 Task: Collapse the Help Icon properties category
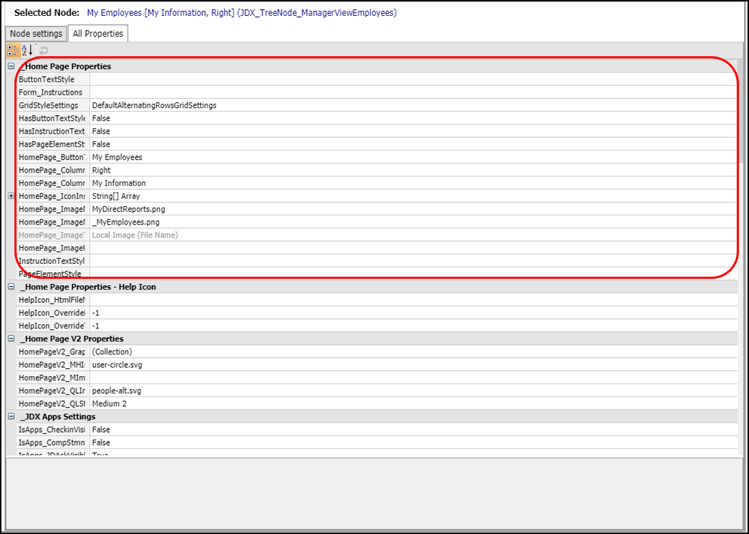point(11,287)
